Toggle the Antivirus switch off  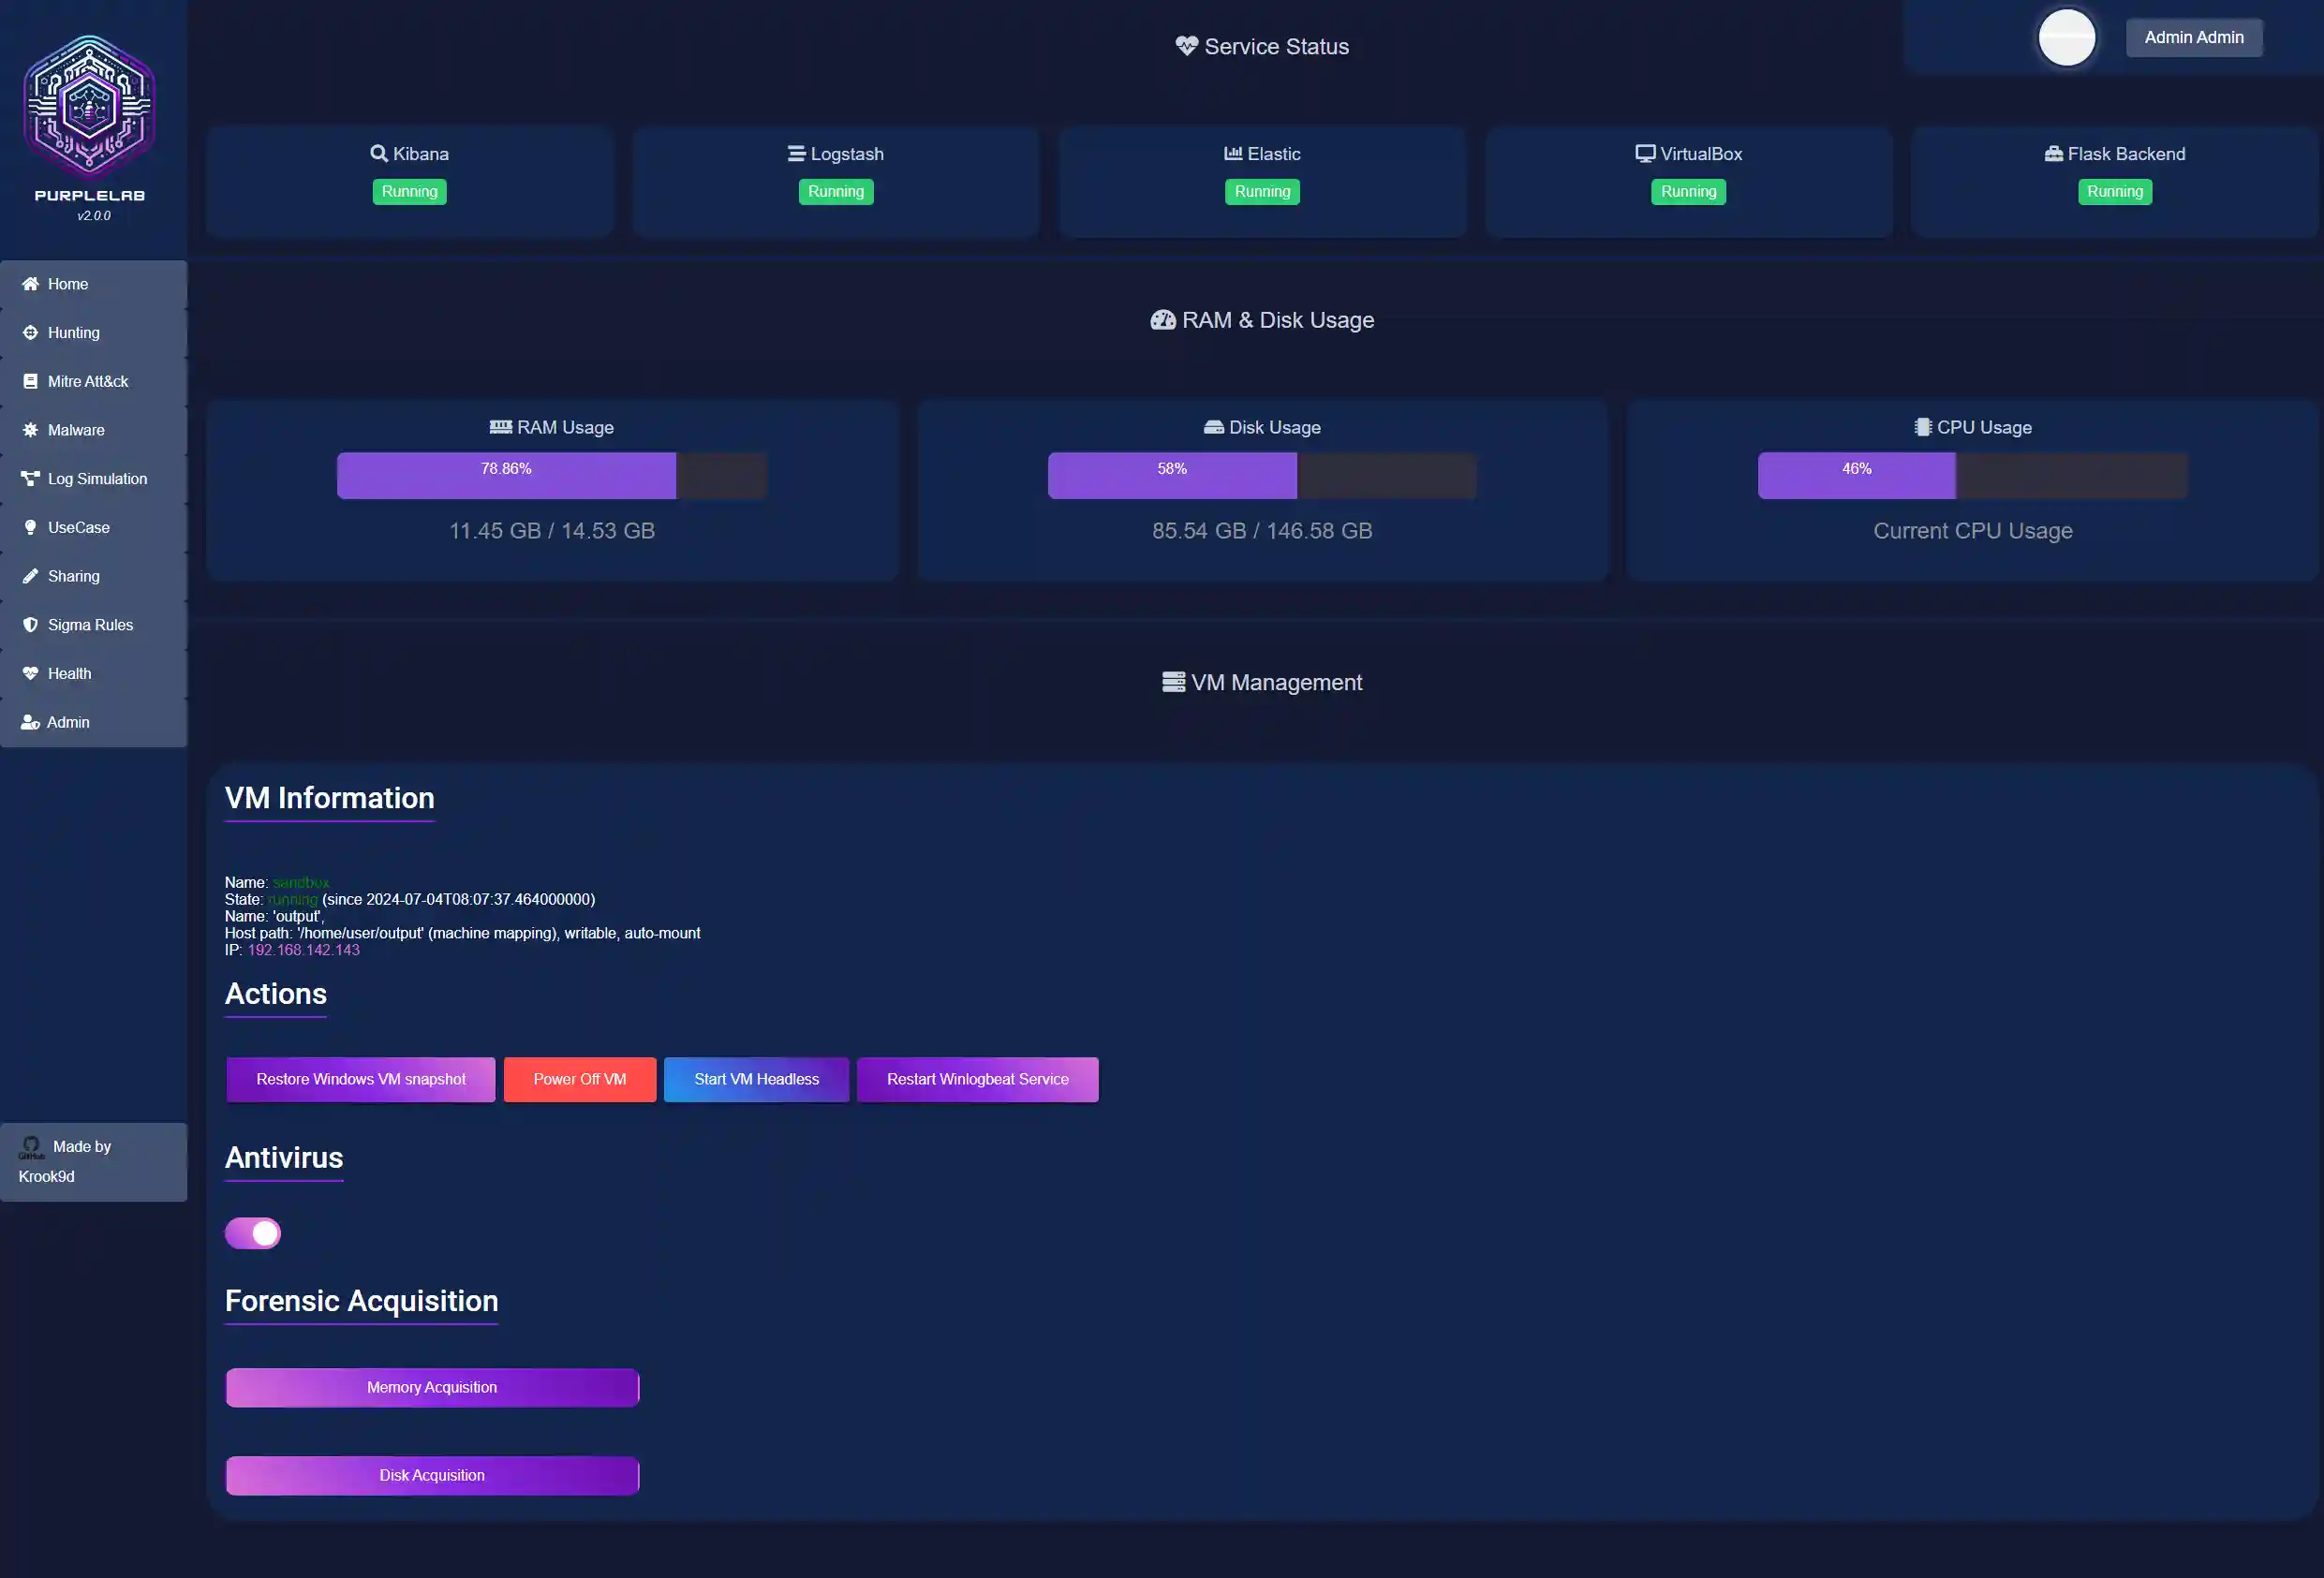[253, 1233]
